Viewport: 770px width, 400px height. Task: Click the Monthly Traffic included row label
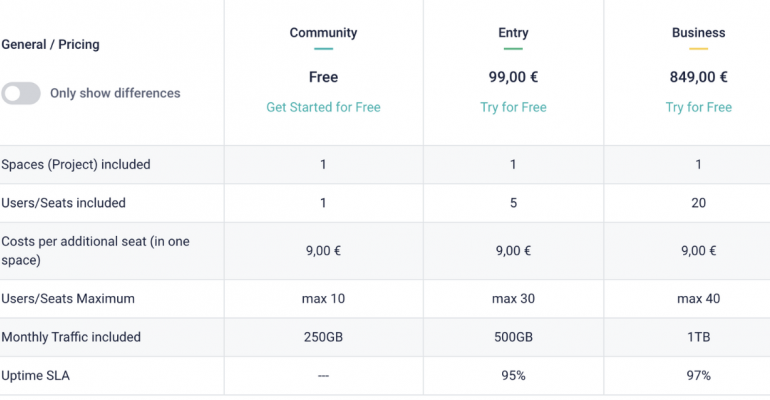click(x=71, y=337)
